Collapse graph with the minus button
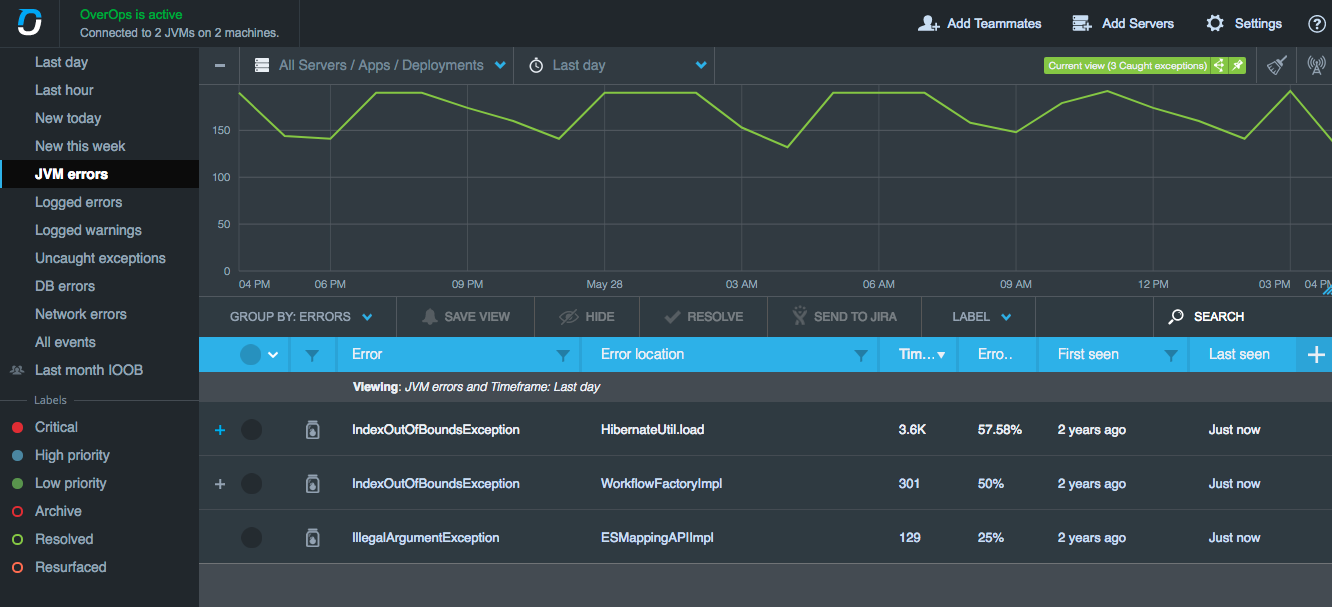The image size is (1332, 607). tap(220, 65)
